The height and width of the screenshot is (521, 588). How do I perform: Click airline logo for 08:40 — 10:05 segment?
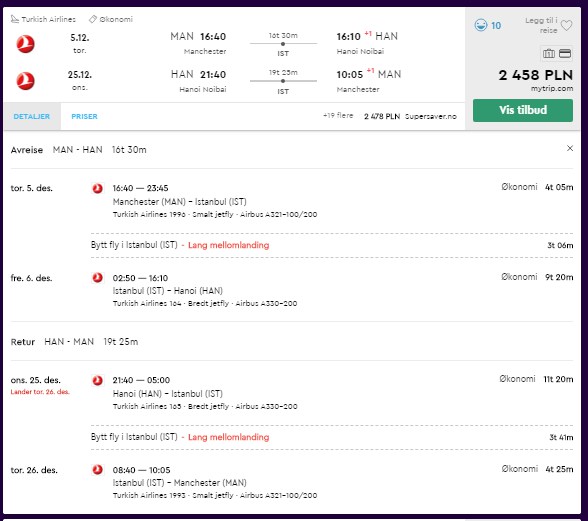[98, 470]
